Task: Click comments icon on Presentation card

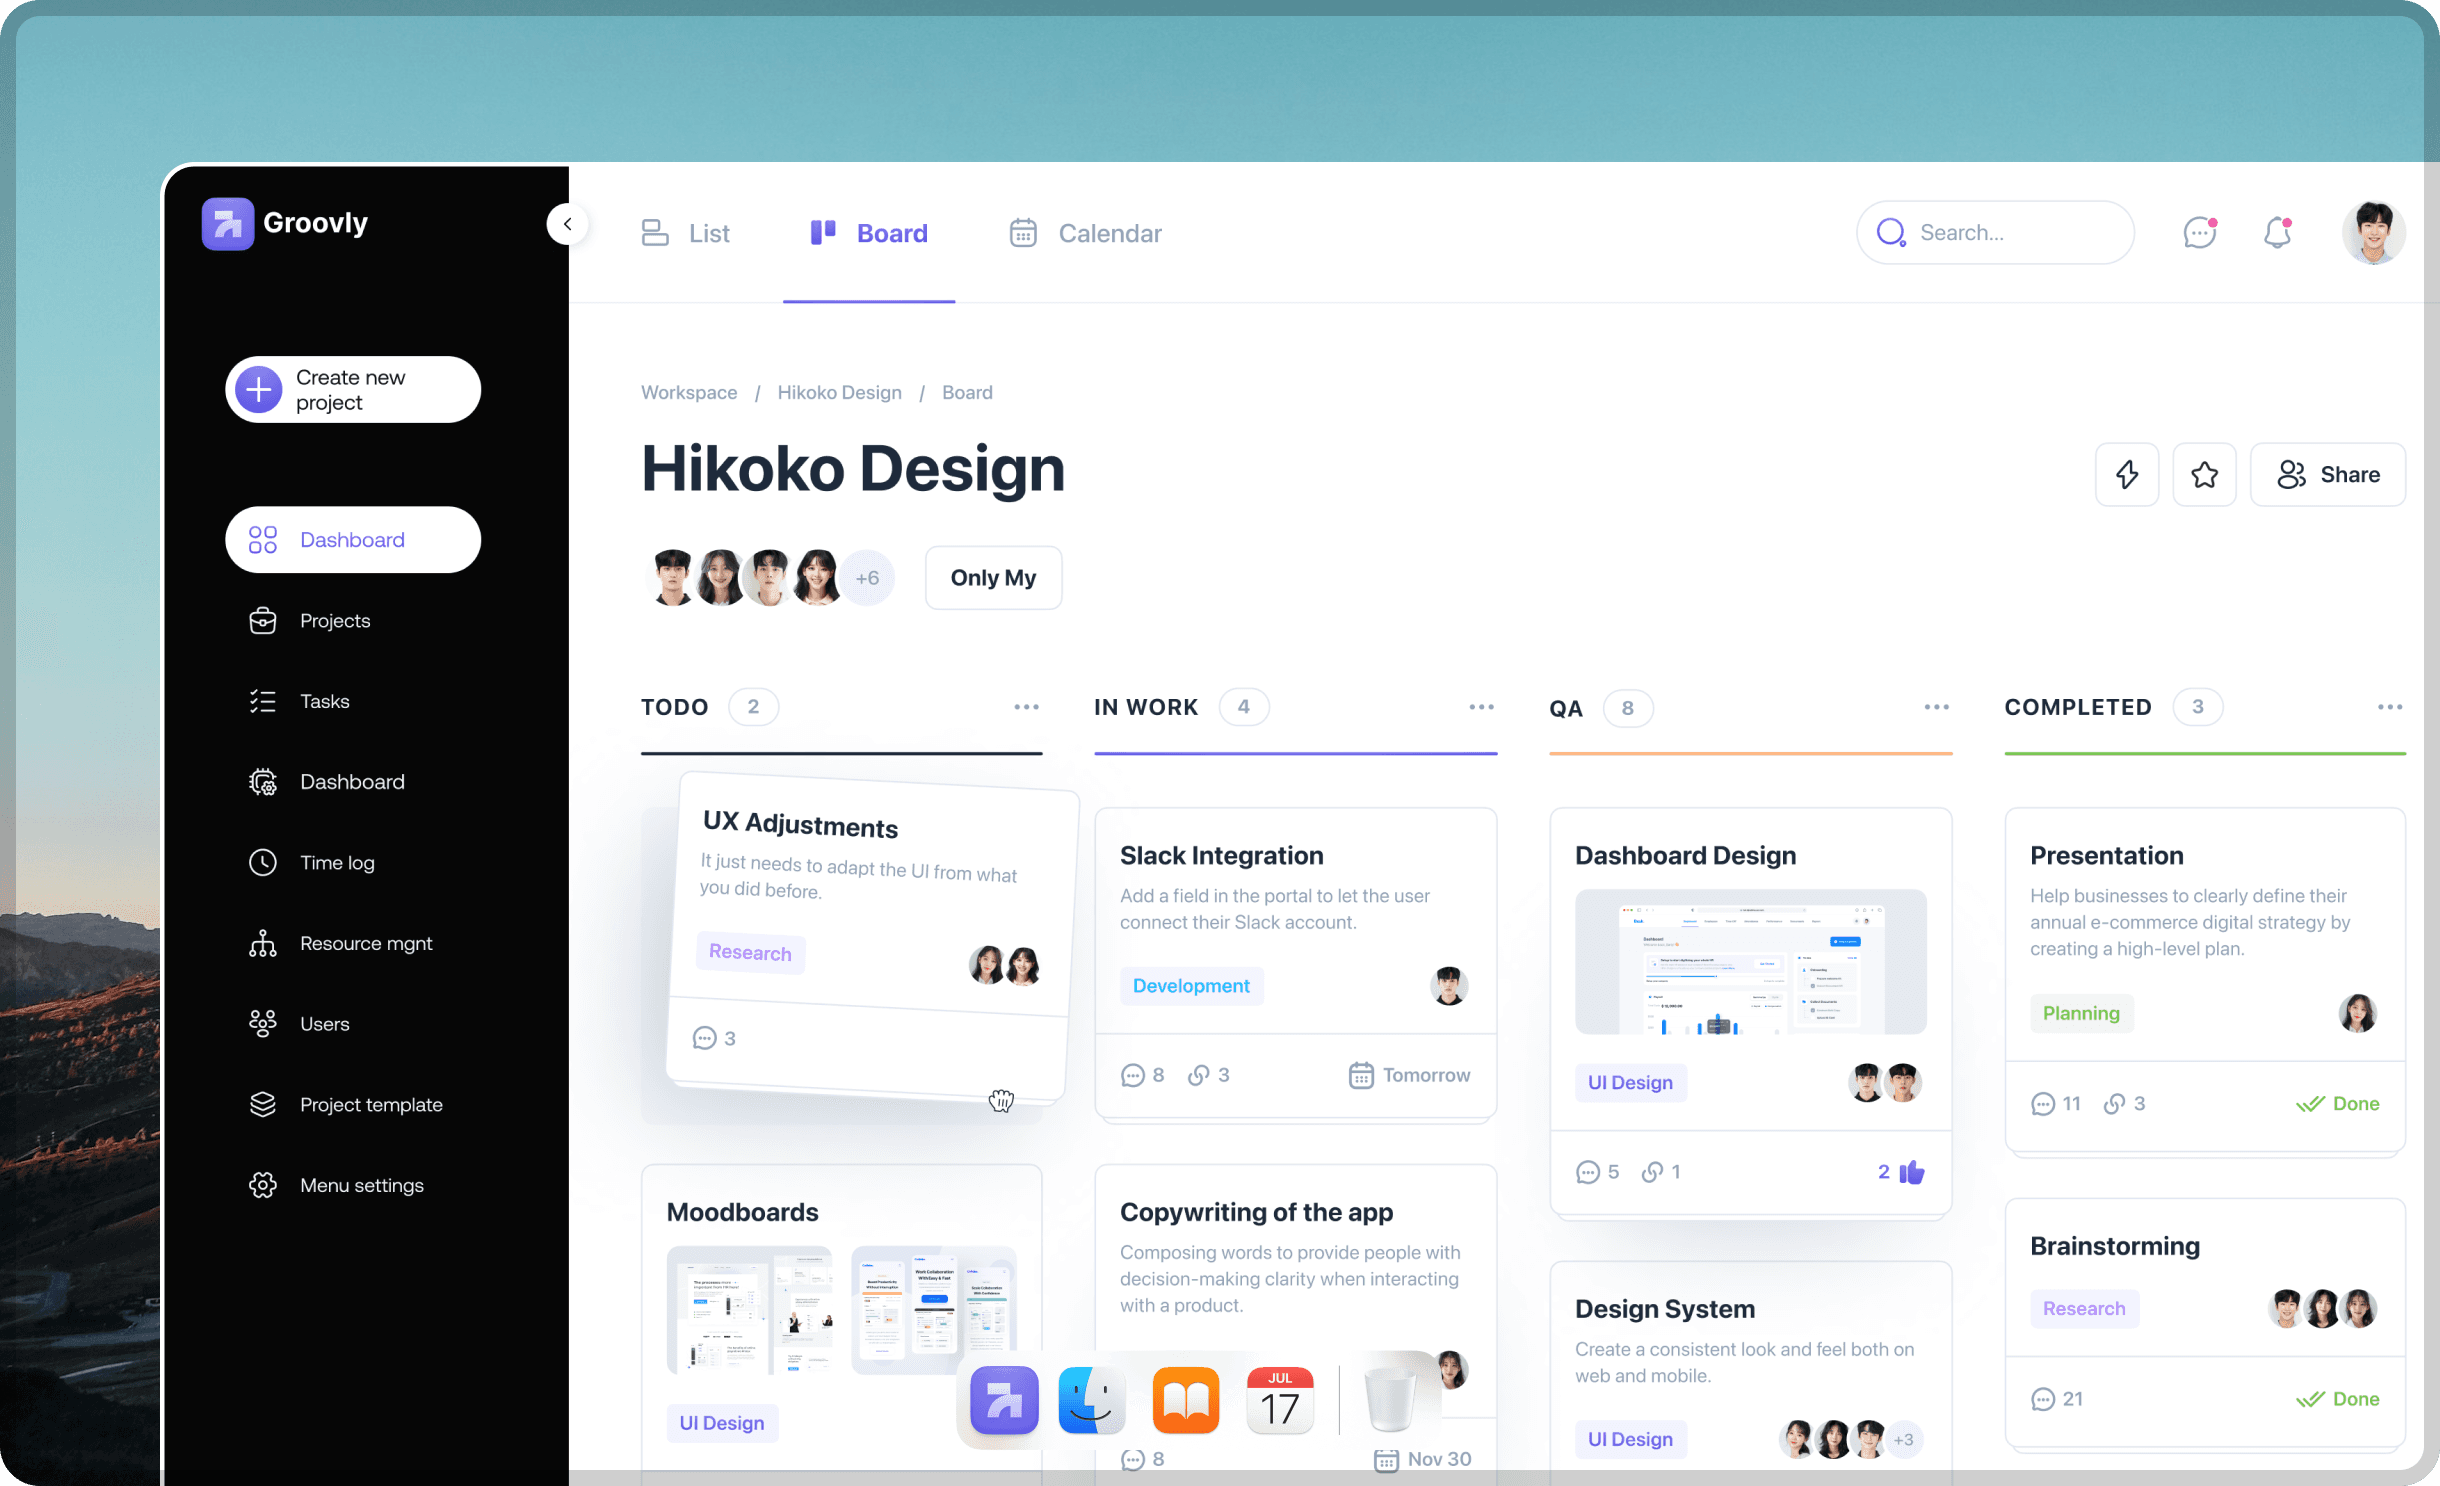Action: tap(2042, 1104)
